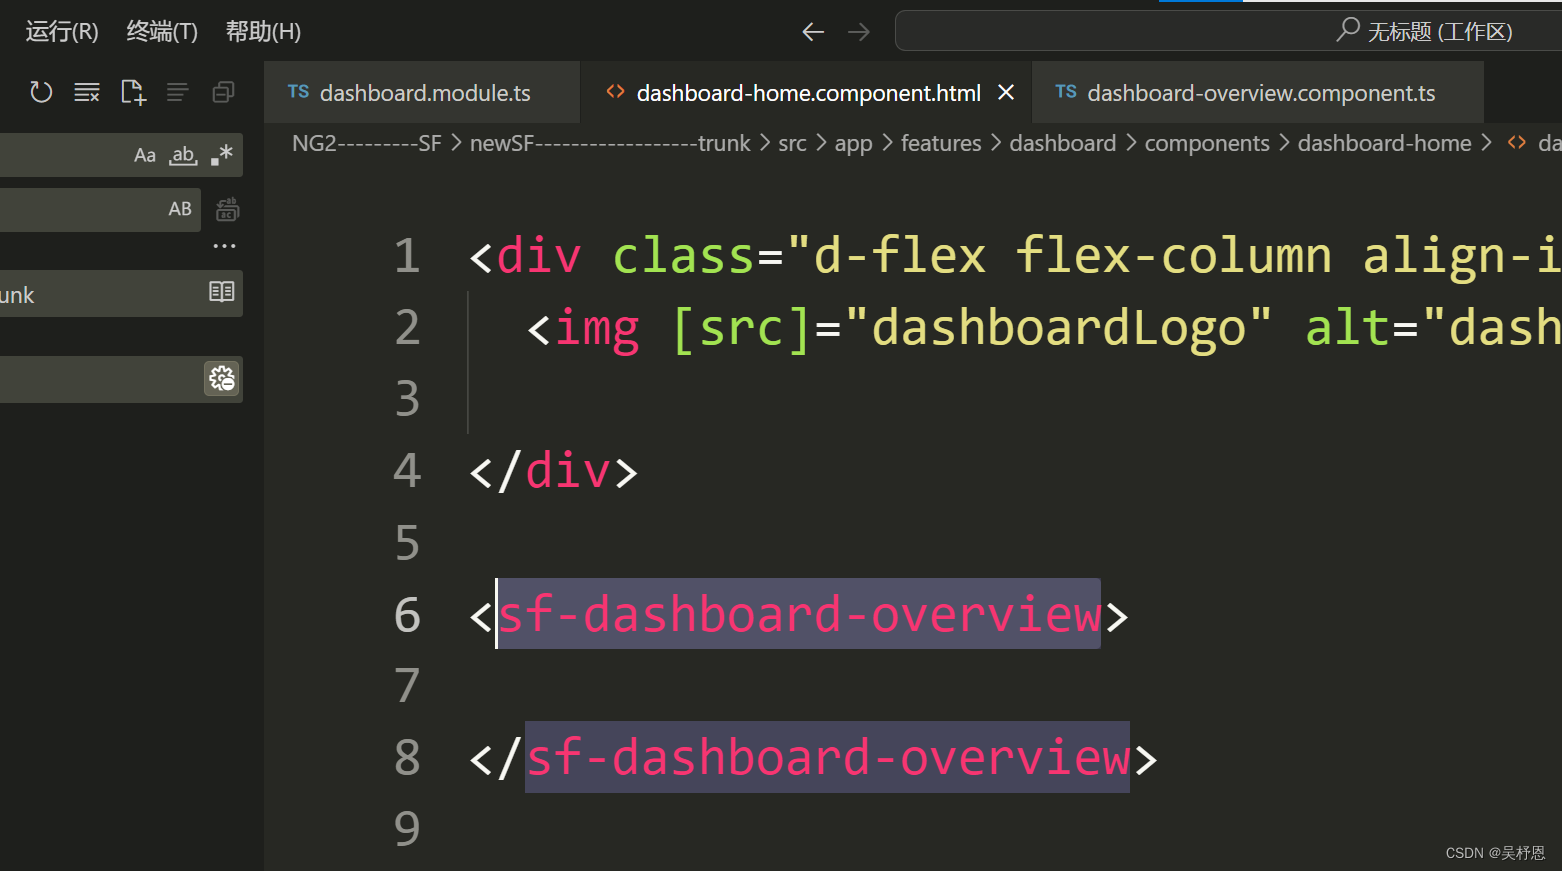Image resolution: width=1562 pixels, height=871 pixels.
Task: Click the ellipsis to toggle search details
Action: click(224, 245)
